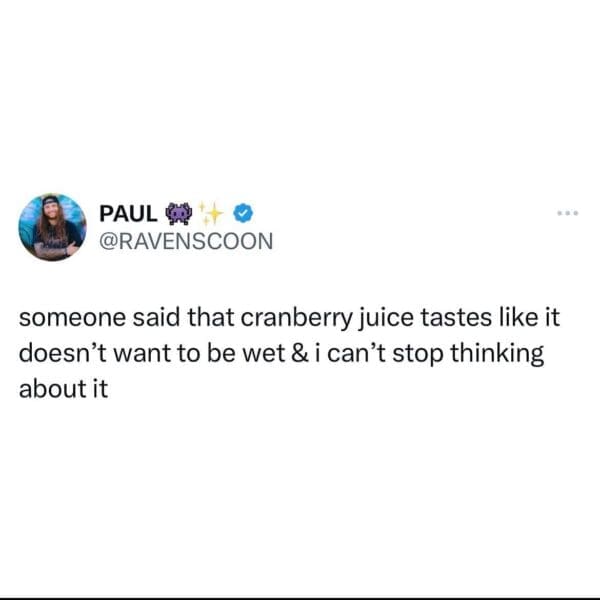Viewport: 600px width, 600px height.
Task: Click the blue verified checkmark badge
Action: 243,213
